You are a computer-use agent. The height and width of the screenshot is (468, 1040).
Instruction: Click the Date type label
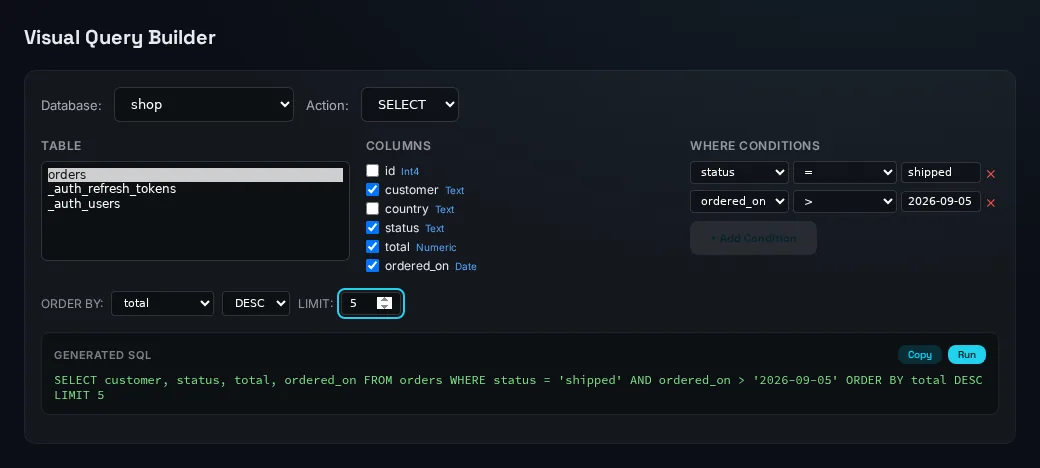click(x=466, y=266)
